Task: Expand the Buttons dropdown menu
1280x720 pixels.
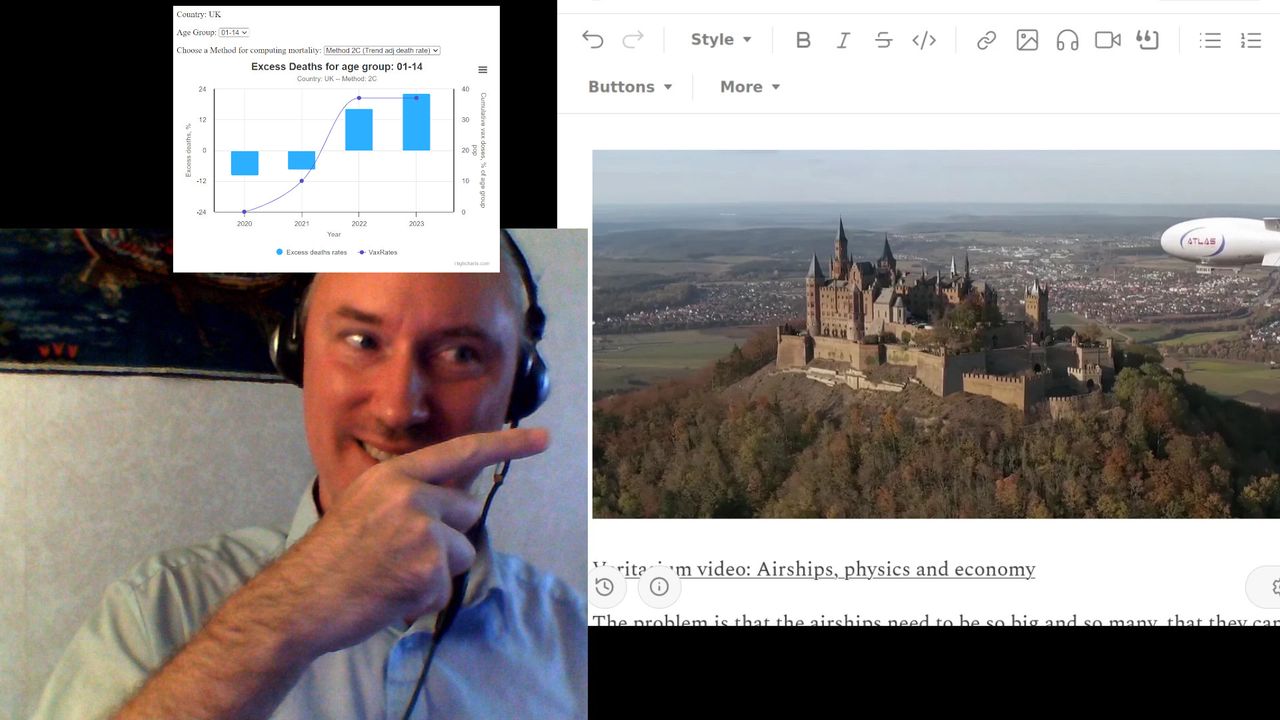Action: point(630,87)
